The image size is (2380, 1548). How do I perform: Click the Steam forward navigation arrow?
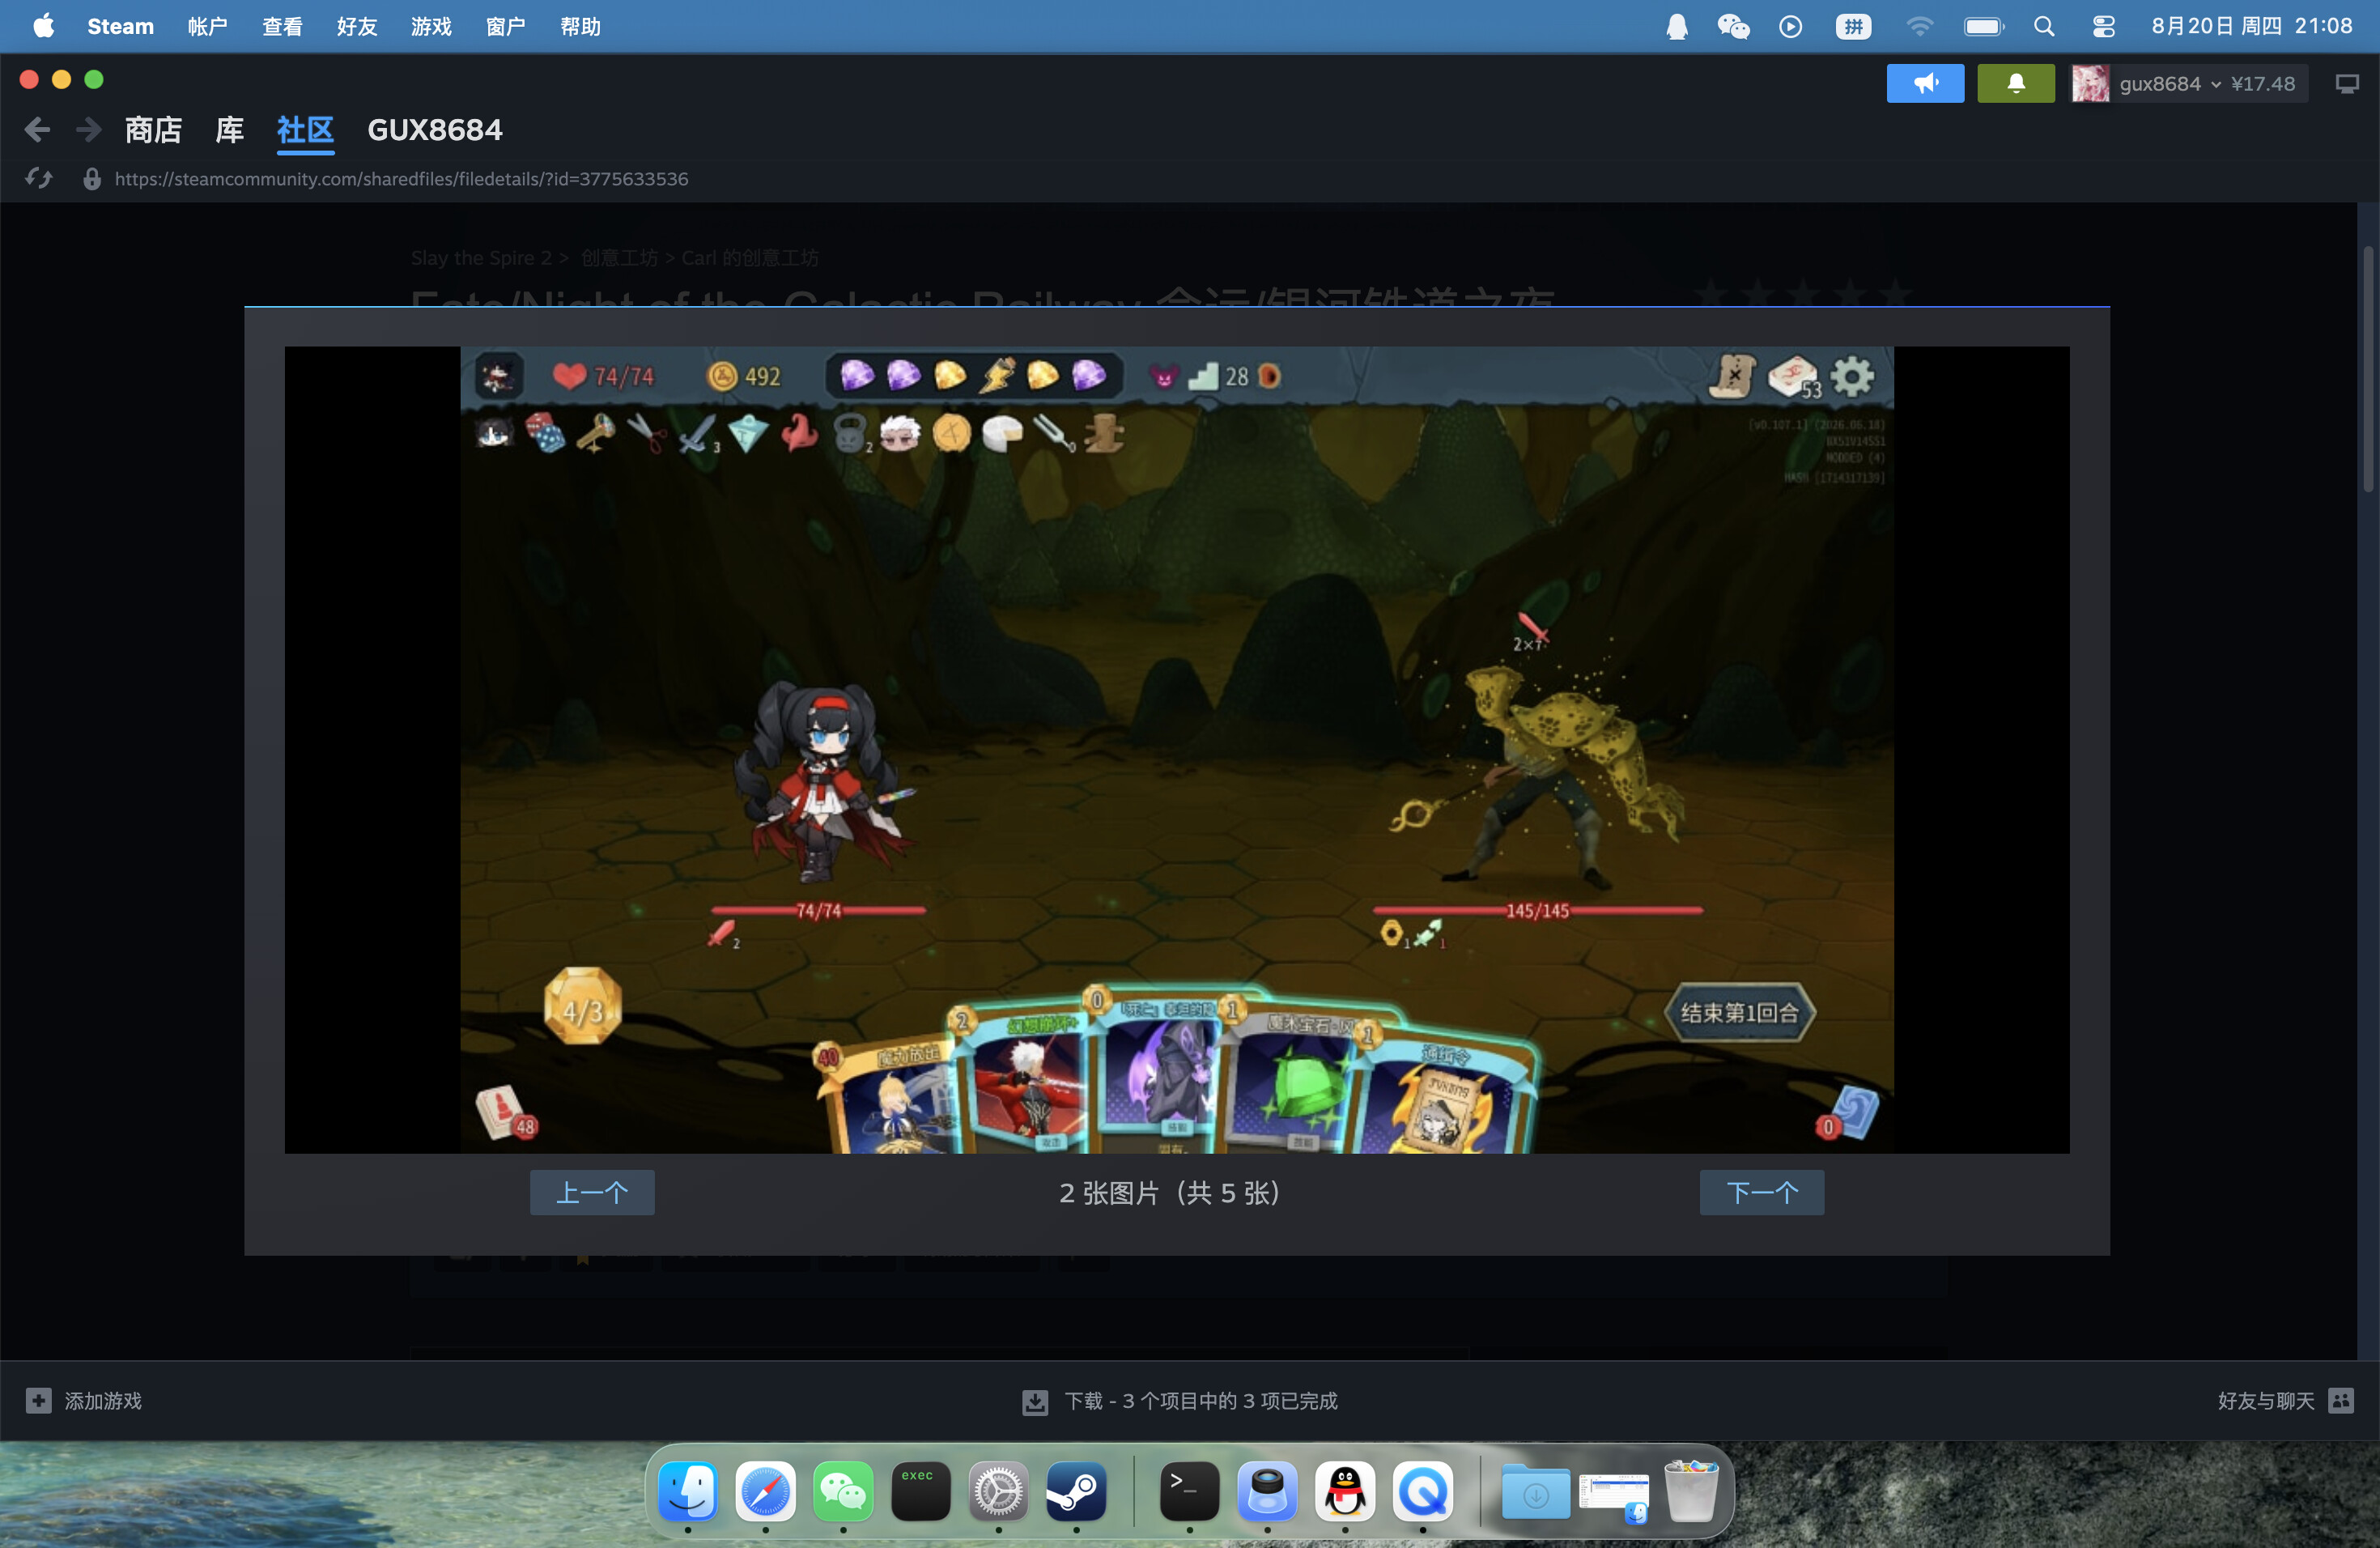[89, 129]
